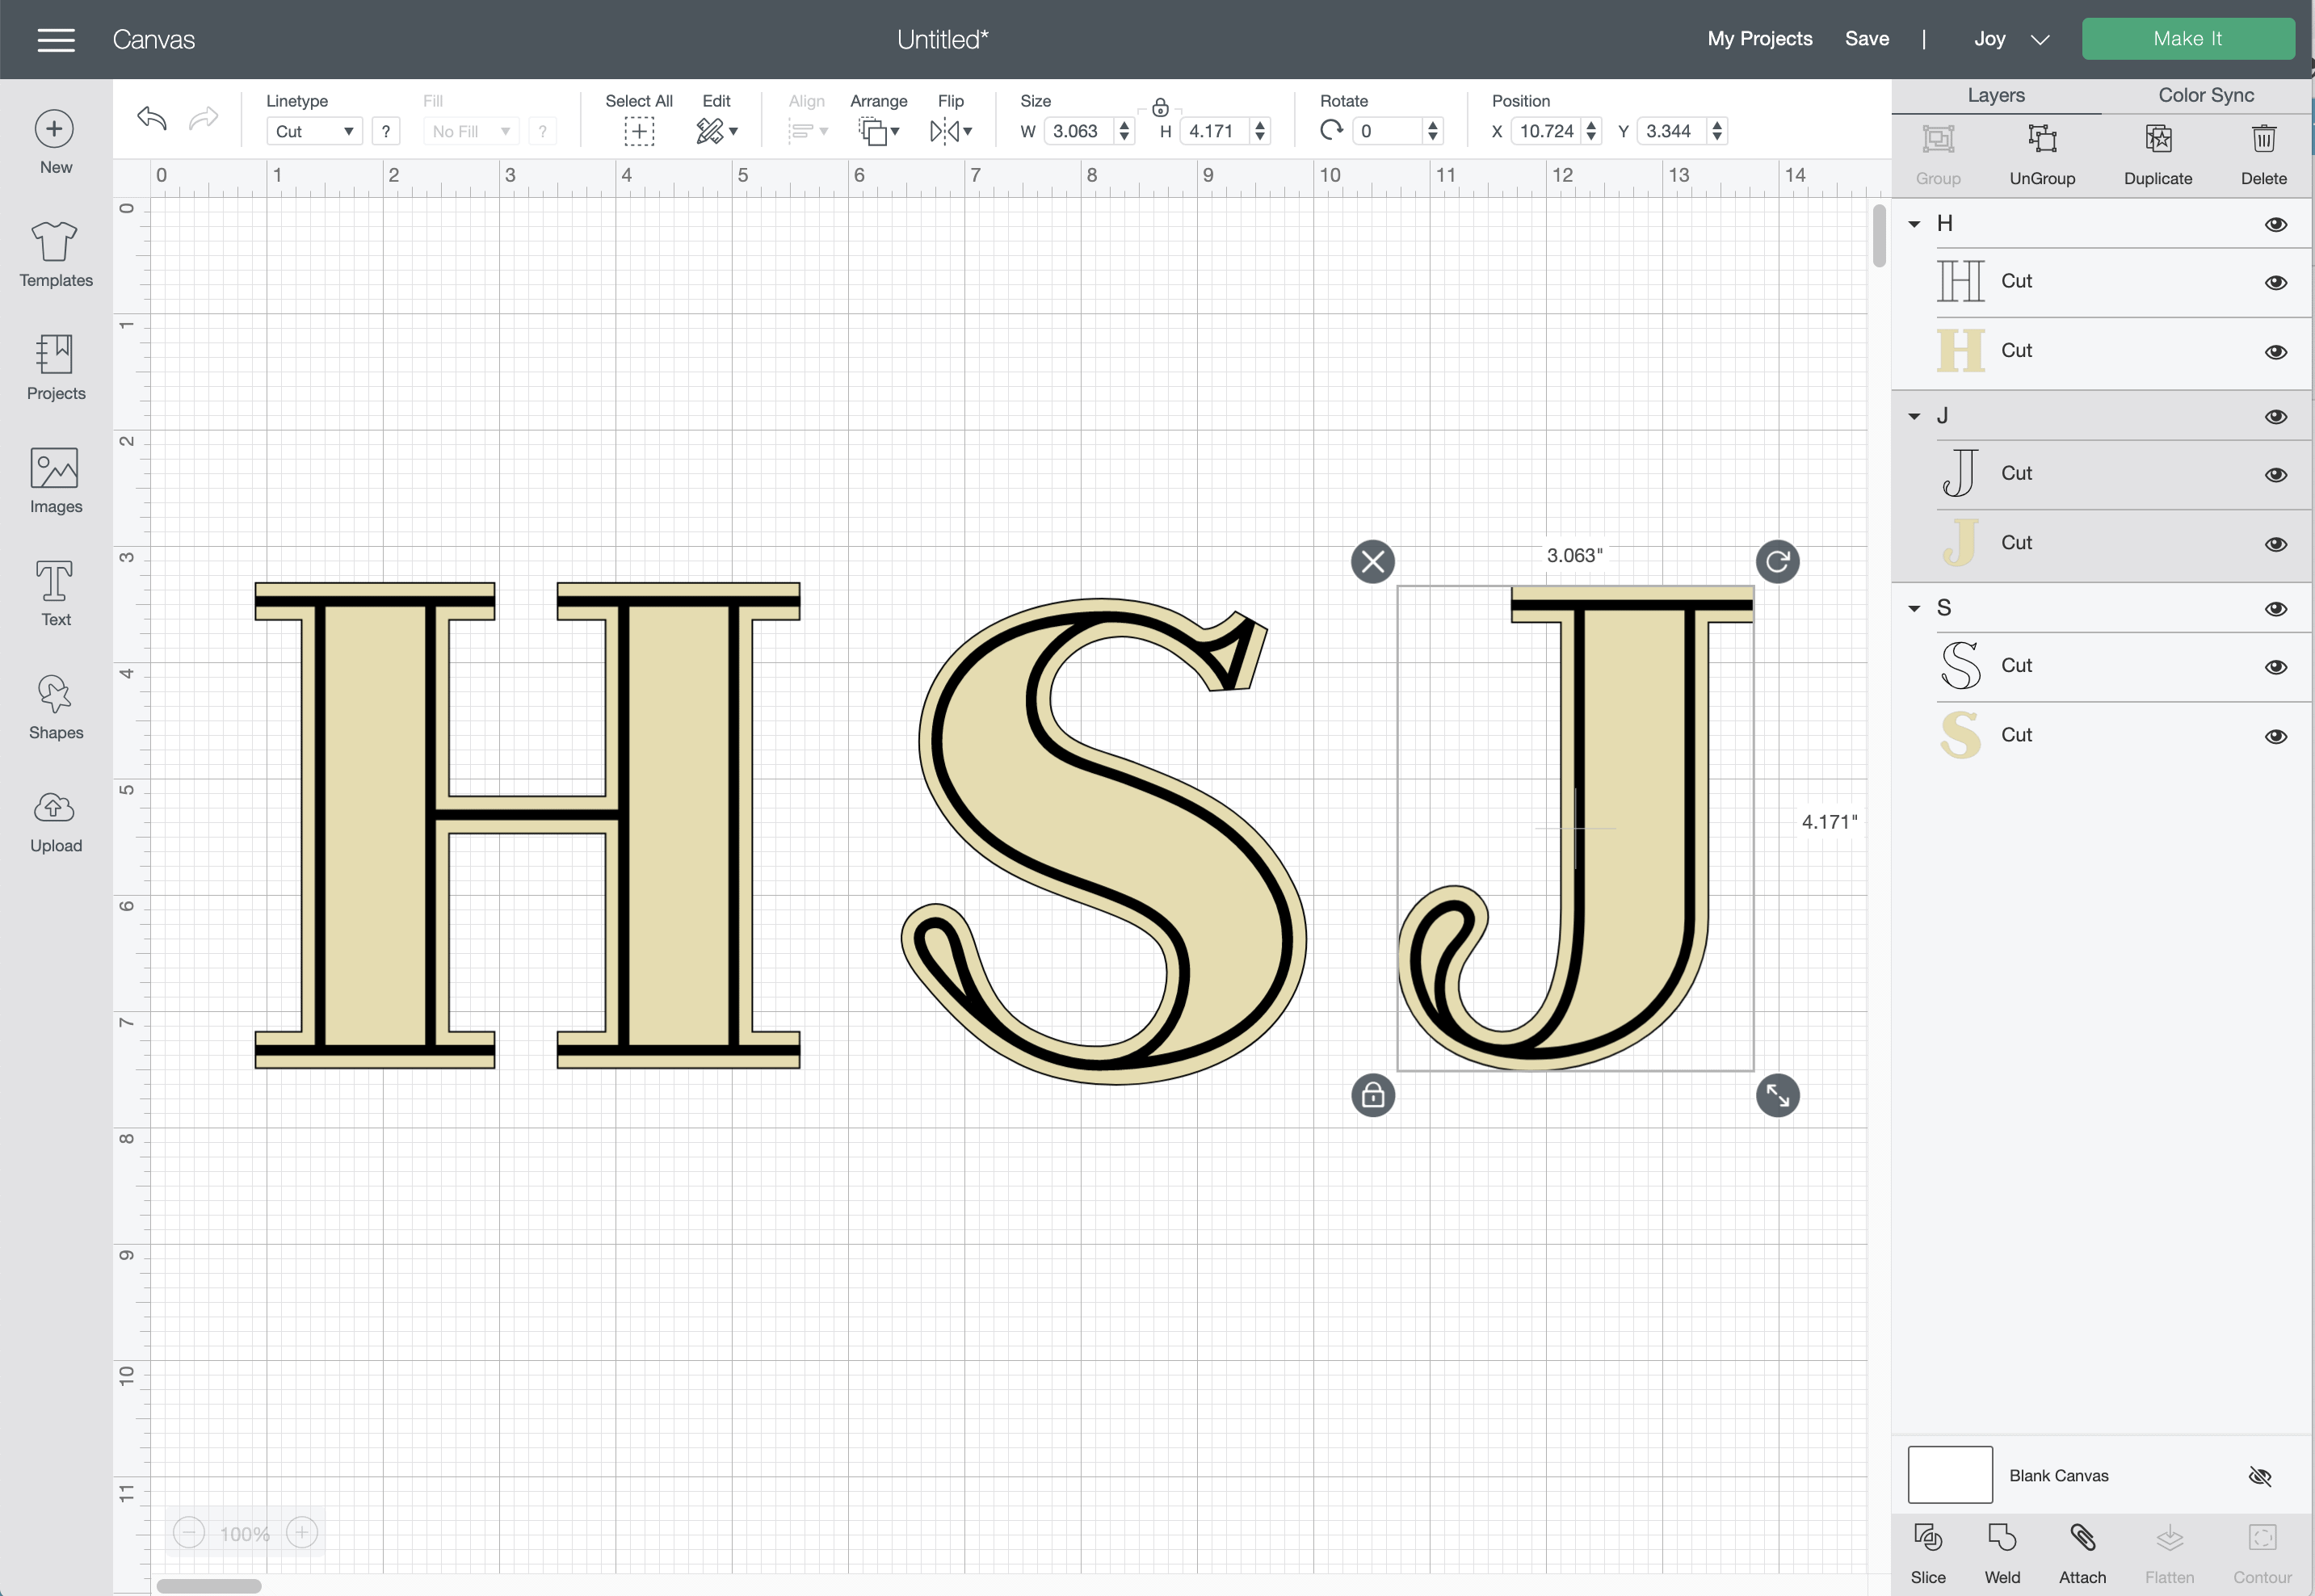
Task: Open the hamburger main menu
Action: (x=56, y=39)
